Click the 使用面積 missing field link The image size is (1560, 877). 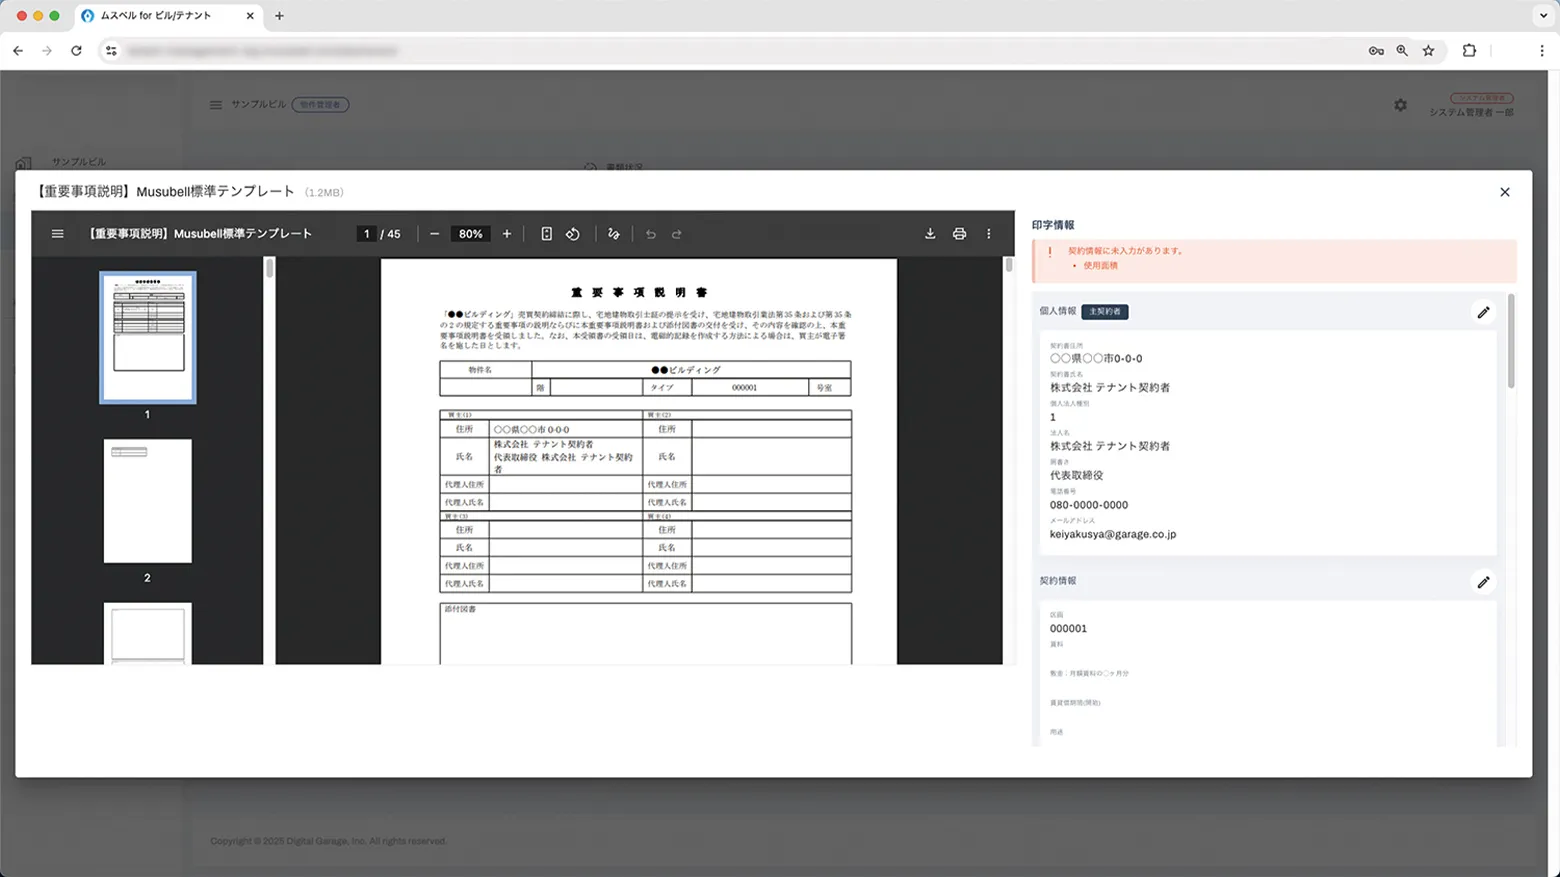click(x=1100, y=266)
